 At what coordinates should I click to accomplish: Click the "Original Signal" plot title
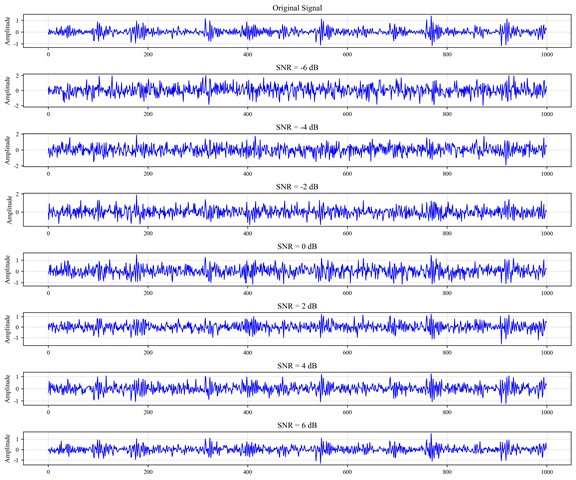[x=297, y=8]
